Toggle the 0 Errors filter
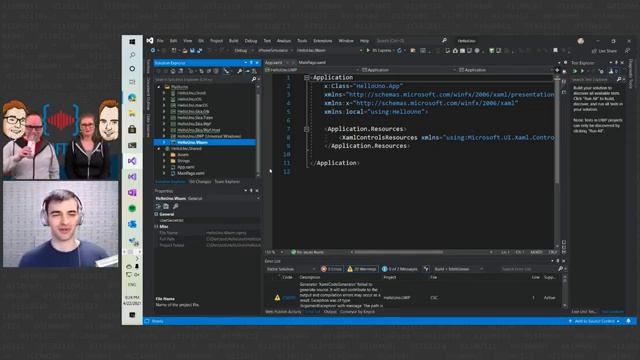This screenshot has width=640, height=360. tap(332, 269)
